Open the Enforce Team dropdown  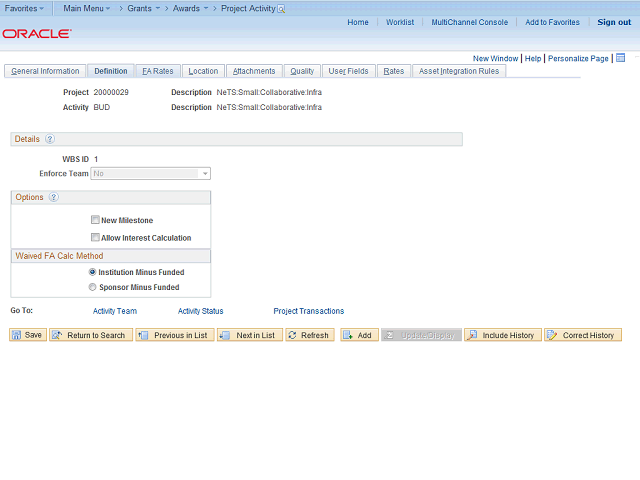[x=151, y=173]
